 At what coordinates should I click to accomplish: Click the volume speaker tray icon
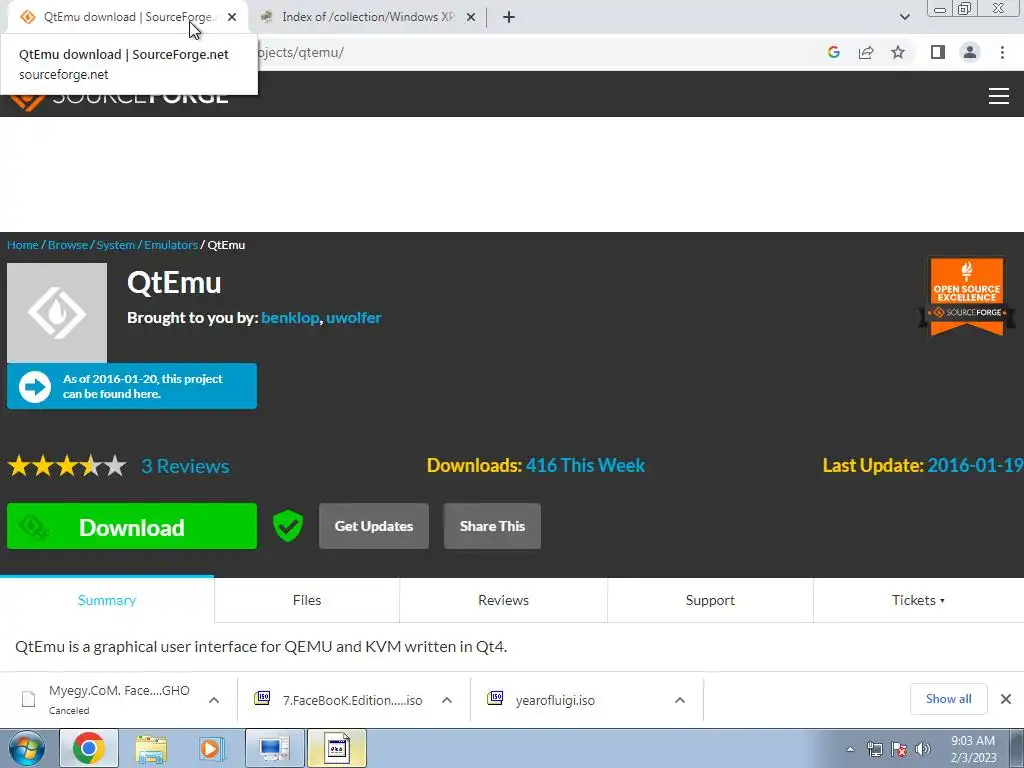(923, 749)
